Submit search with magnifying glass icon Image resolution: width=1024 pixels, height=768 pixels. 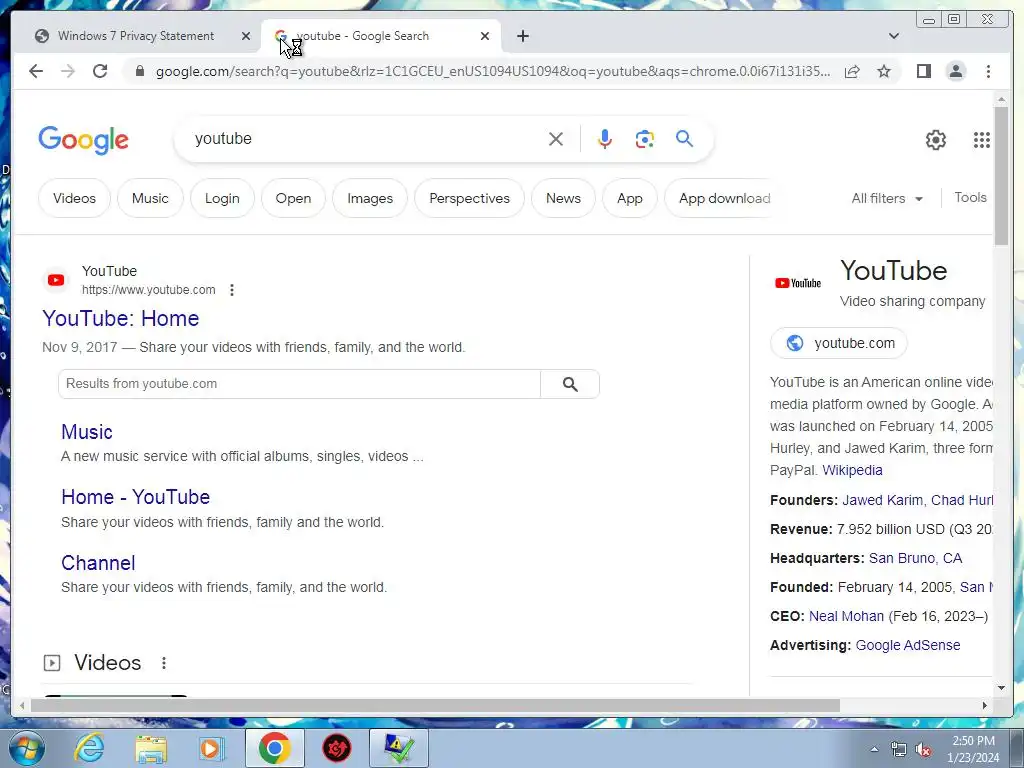pos(684,138)
